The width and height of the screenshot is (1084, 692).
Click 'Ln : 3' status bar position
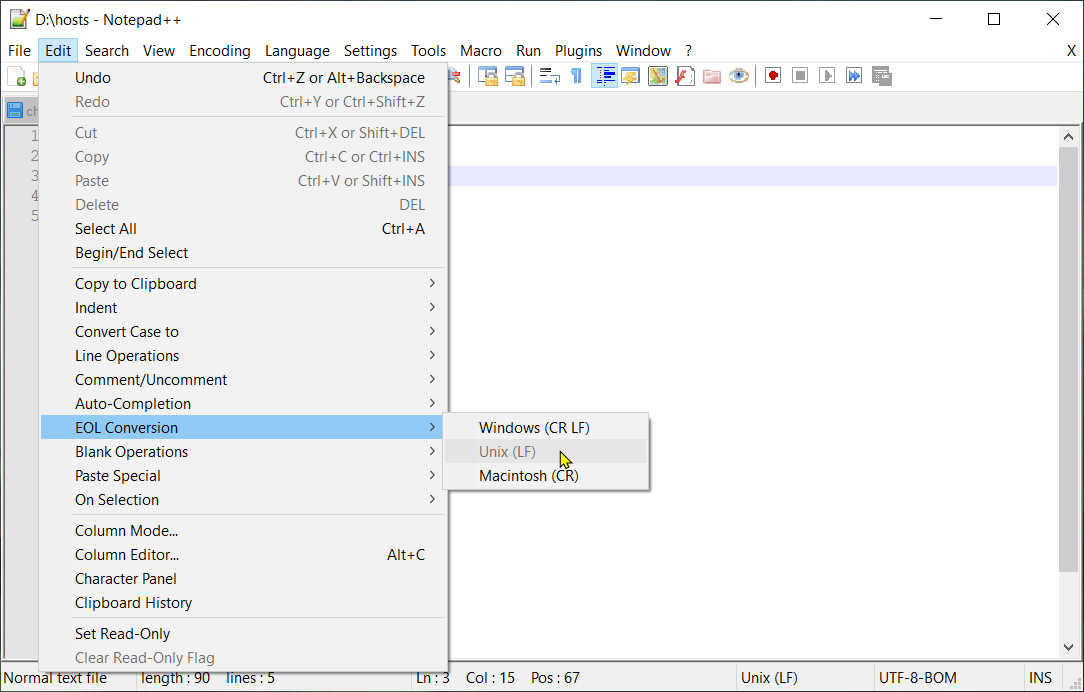pos(433,678)
